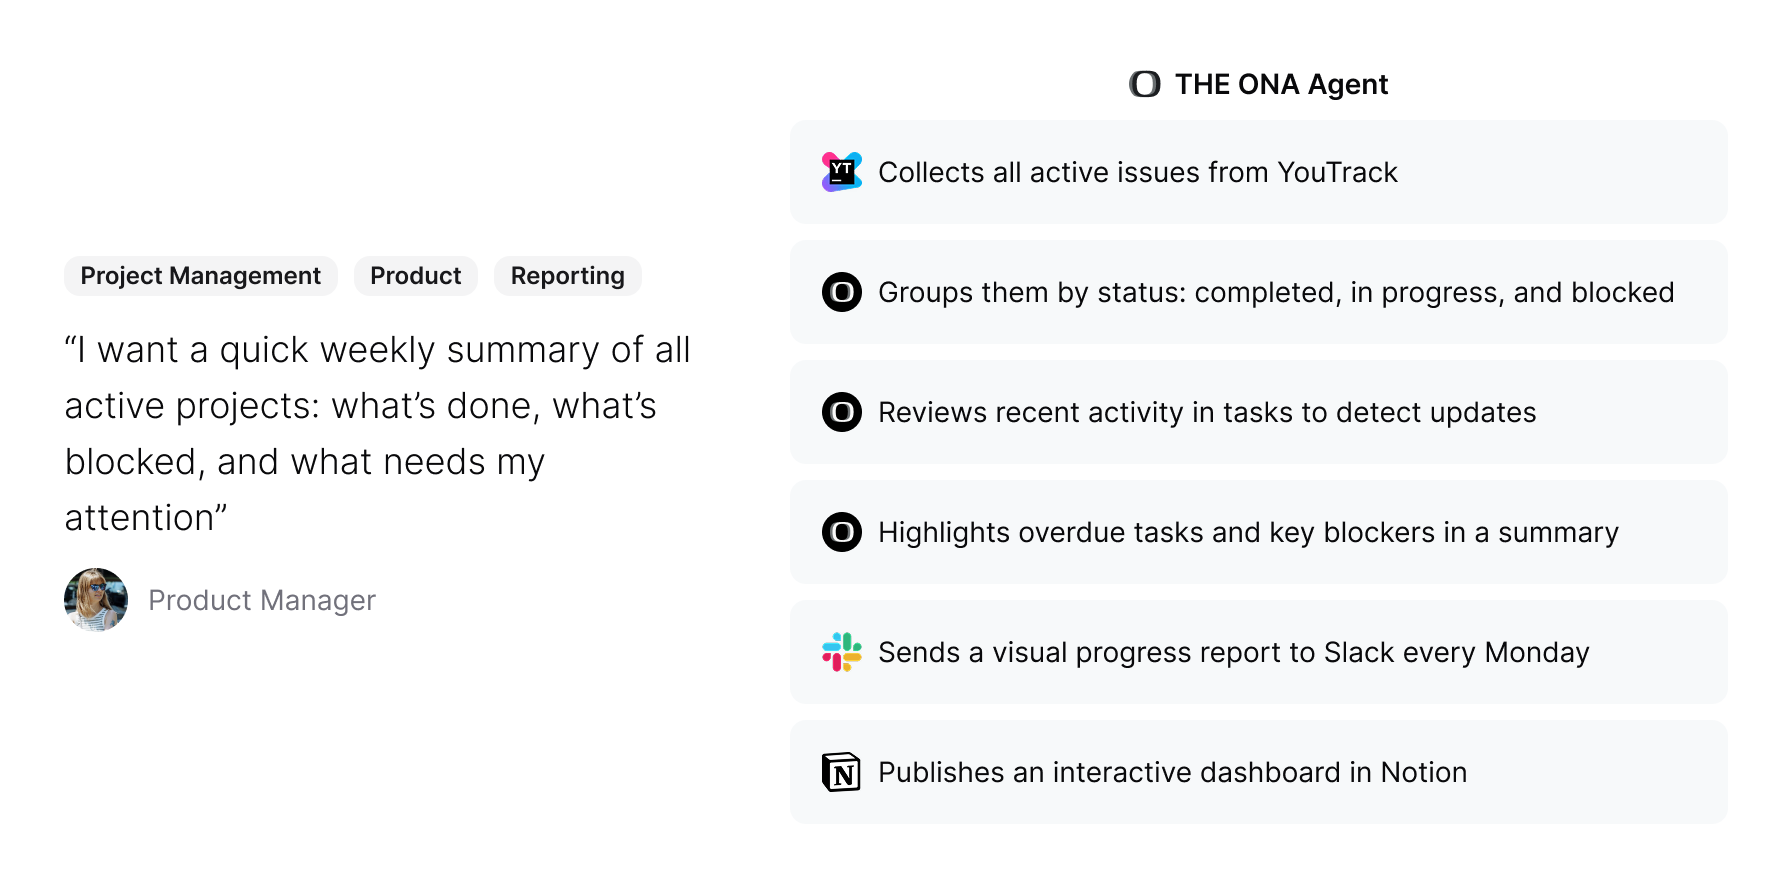Click the Notion icon
The height and width of the screenshot is (888, 1792).
coord(841,772)
